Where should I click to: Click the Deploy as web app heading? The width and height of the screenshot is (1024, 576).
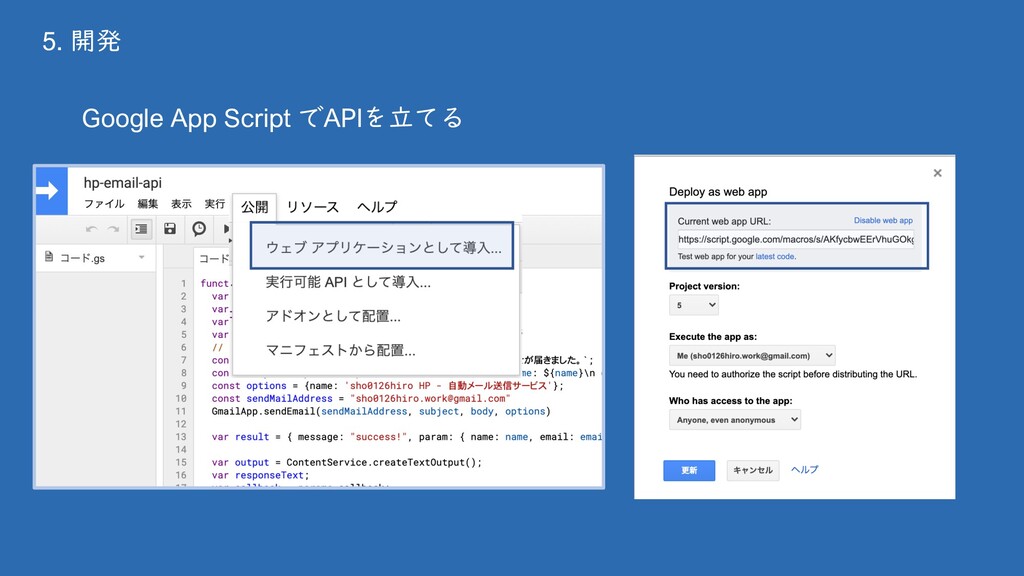[718, 192]
